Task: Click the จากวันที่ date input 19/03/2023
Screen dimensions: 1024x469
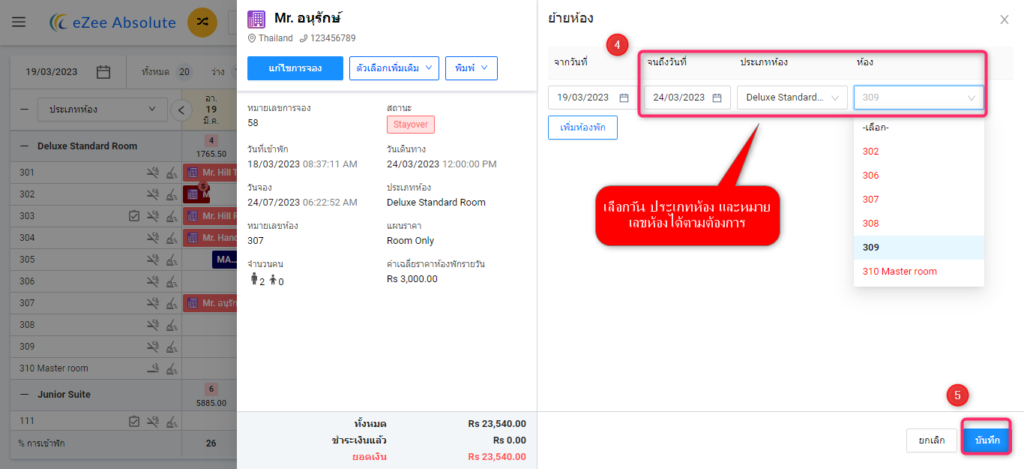Action: [x=592, y=98]
